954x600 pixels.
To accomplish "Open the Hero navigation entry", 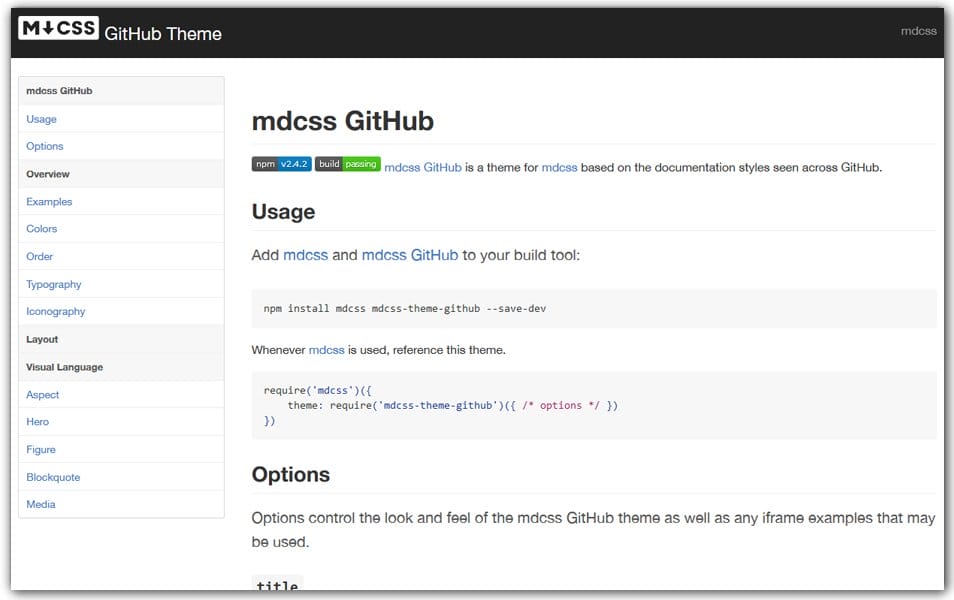I will coord(37,421).
